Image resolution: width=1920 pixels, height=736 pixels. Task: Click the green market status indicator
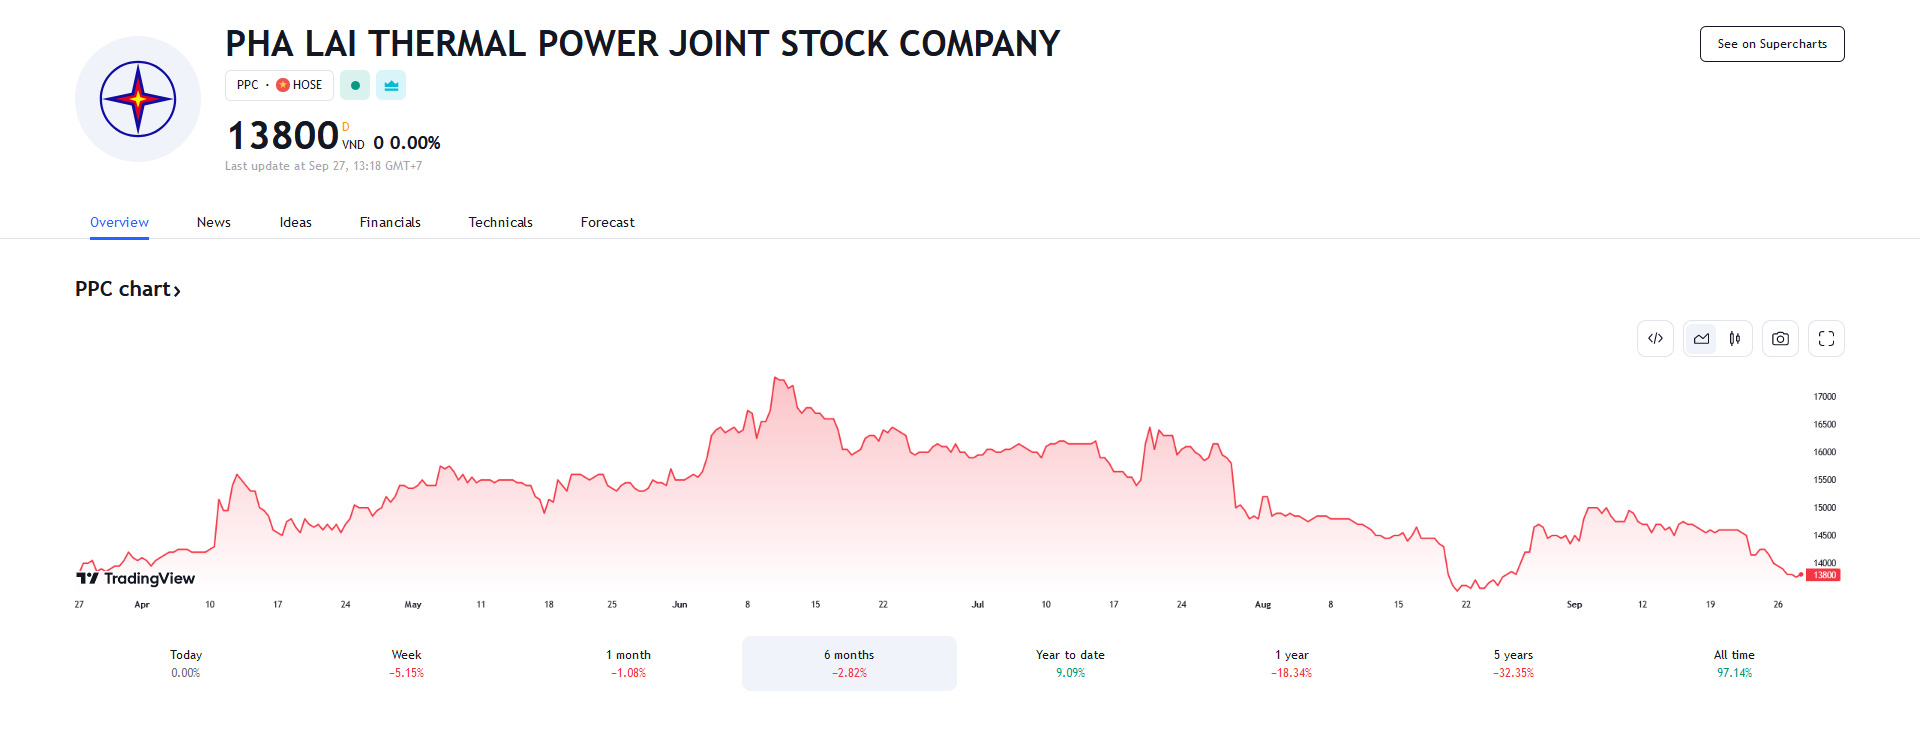coord(355,85)
